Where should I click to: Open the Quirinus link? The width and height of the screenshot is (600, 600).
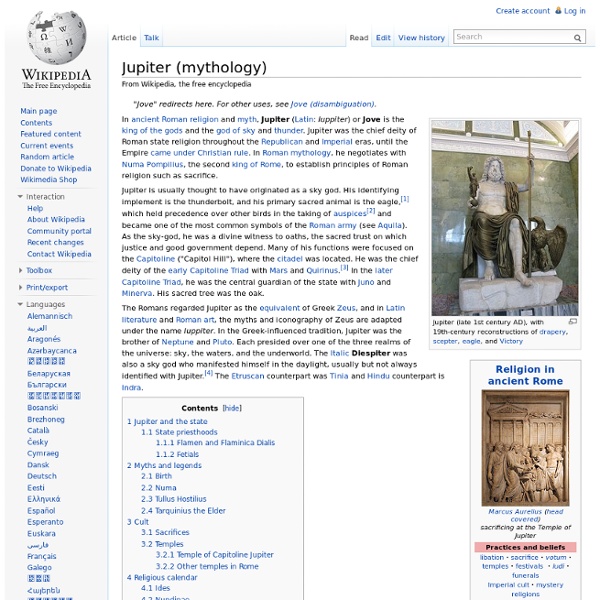pyautogui.click(x=323, y=270)
